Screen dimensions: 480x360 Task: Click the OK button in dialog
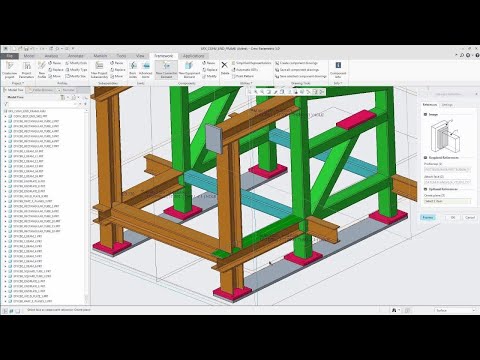click(x=453, y=217)
